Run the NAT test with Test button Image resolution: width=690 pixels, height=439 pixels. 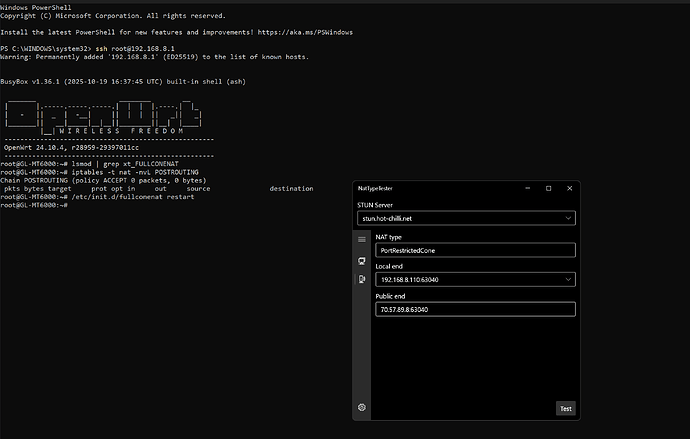[565, 409]
